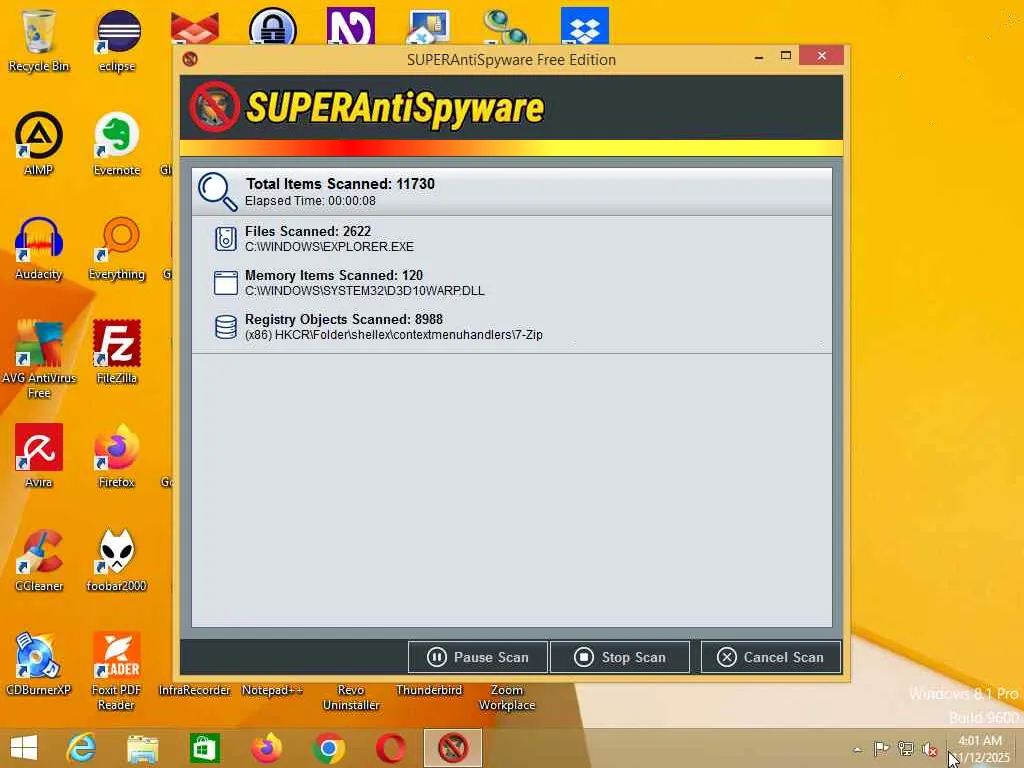
Task: Click the HKCR 7-Zip registry path text
Action: click(394, 335)
